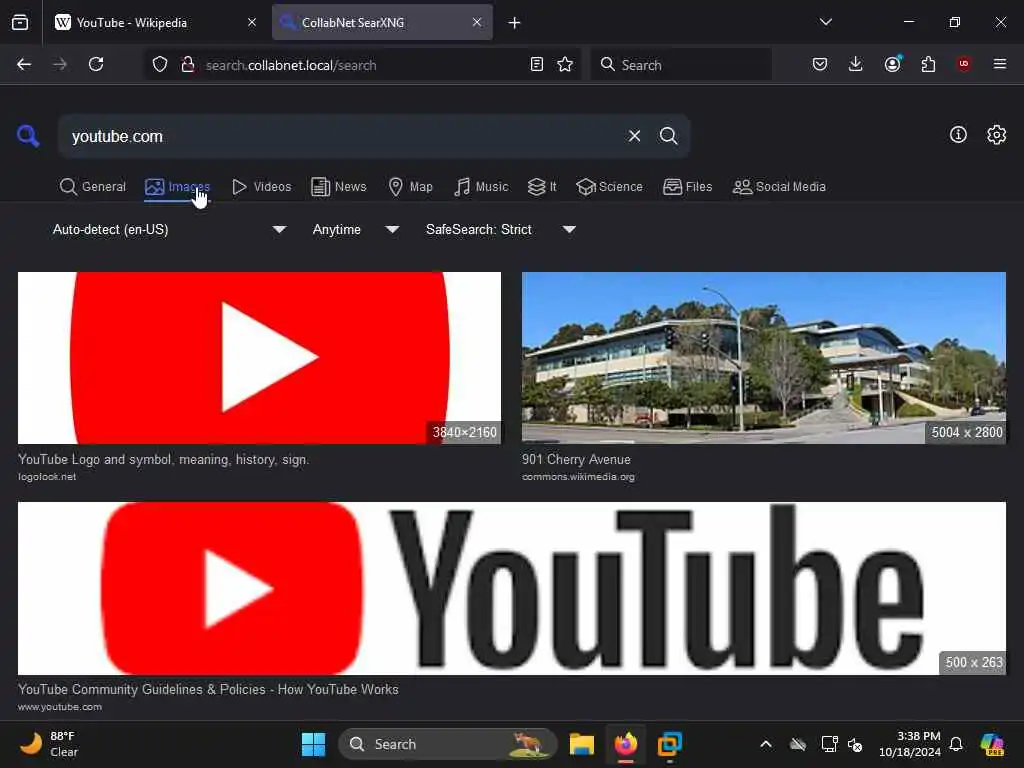Visit logolook.net source link

coord(47,477)
